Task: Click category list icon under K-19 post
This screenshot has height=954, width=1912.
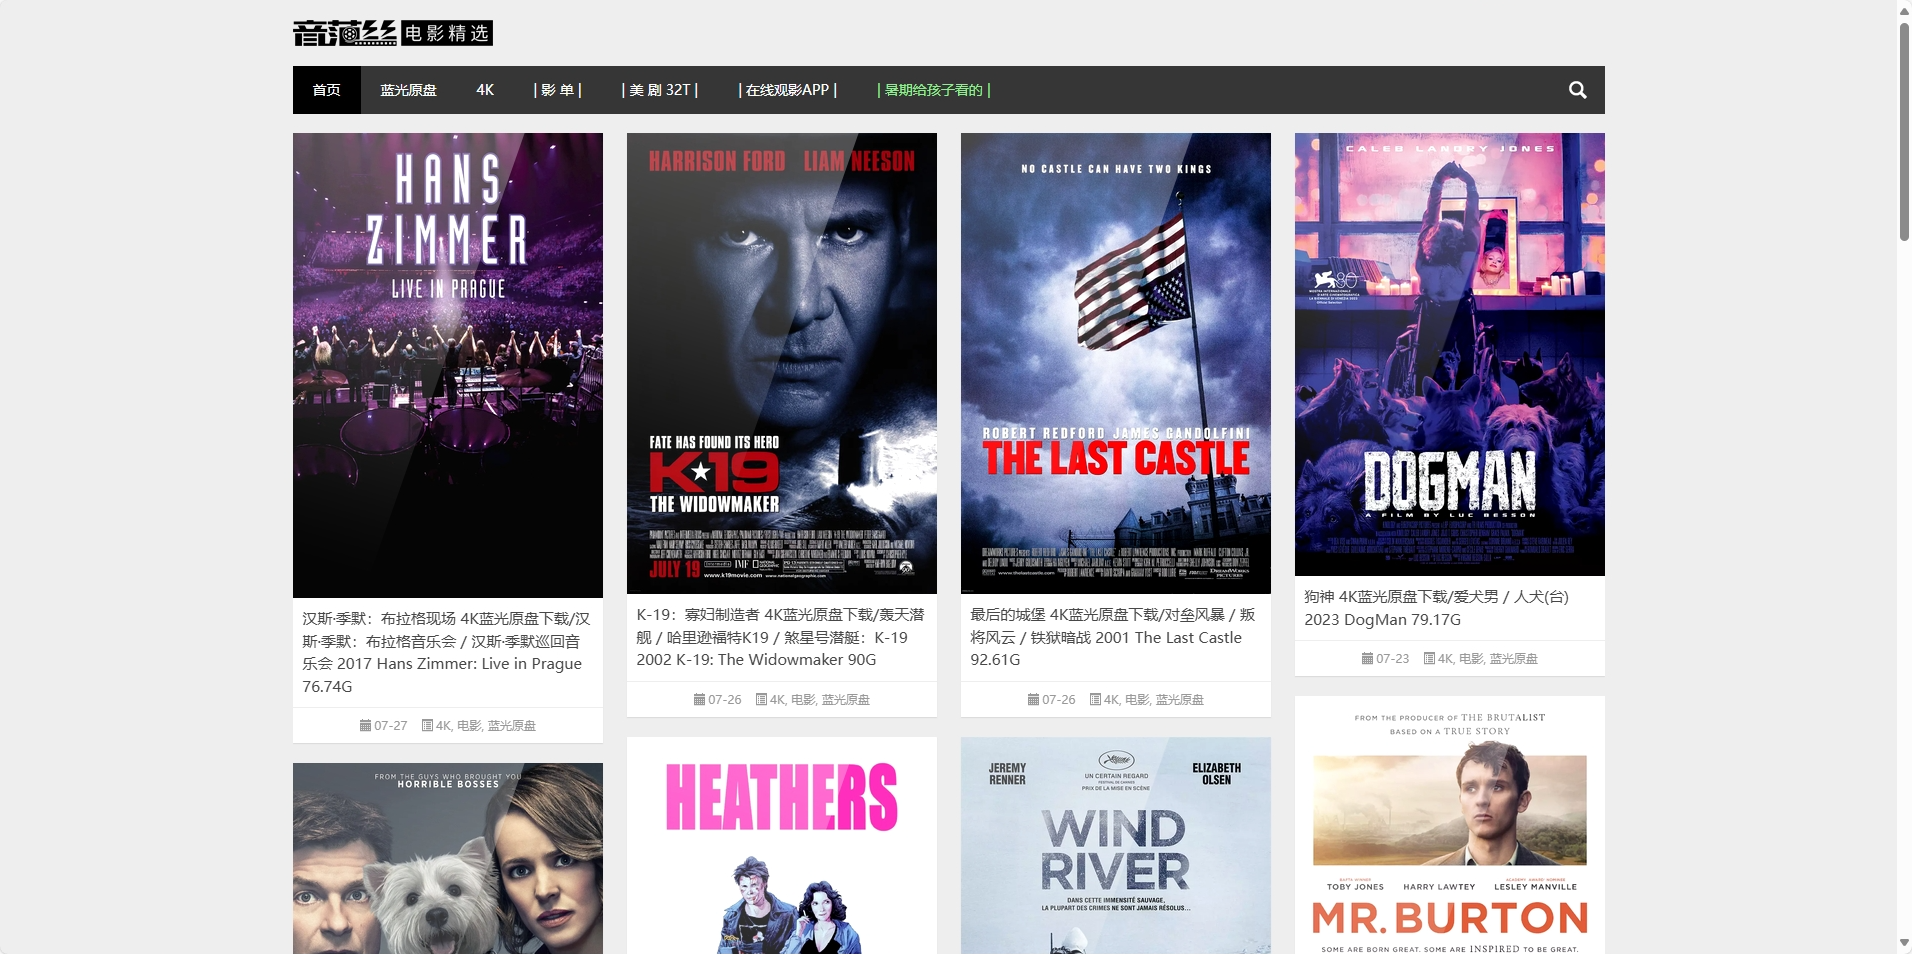Action: point(761,700)
